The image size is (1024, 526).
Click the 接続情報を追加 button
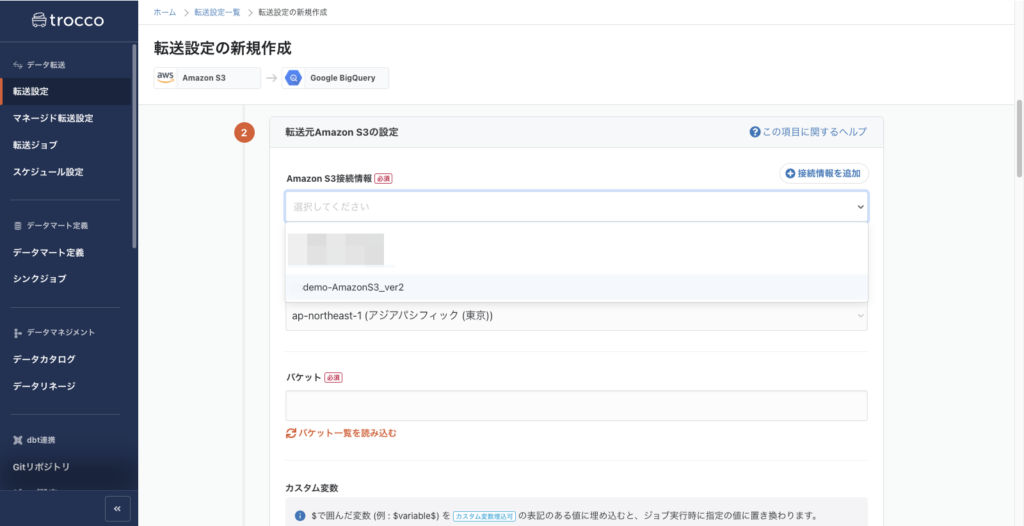(x=824, y=173)
